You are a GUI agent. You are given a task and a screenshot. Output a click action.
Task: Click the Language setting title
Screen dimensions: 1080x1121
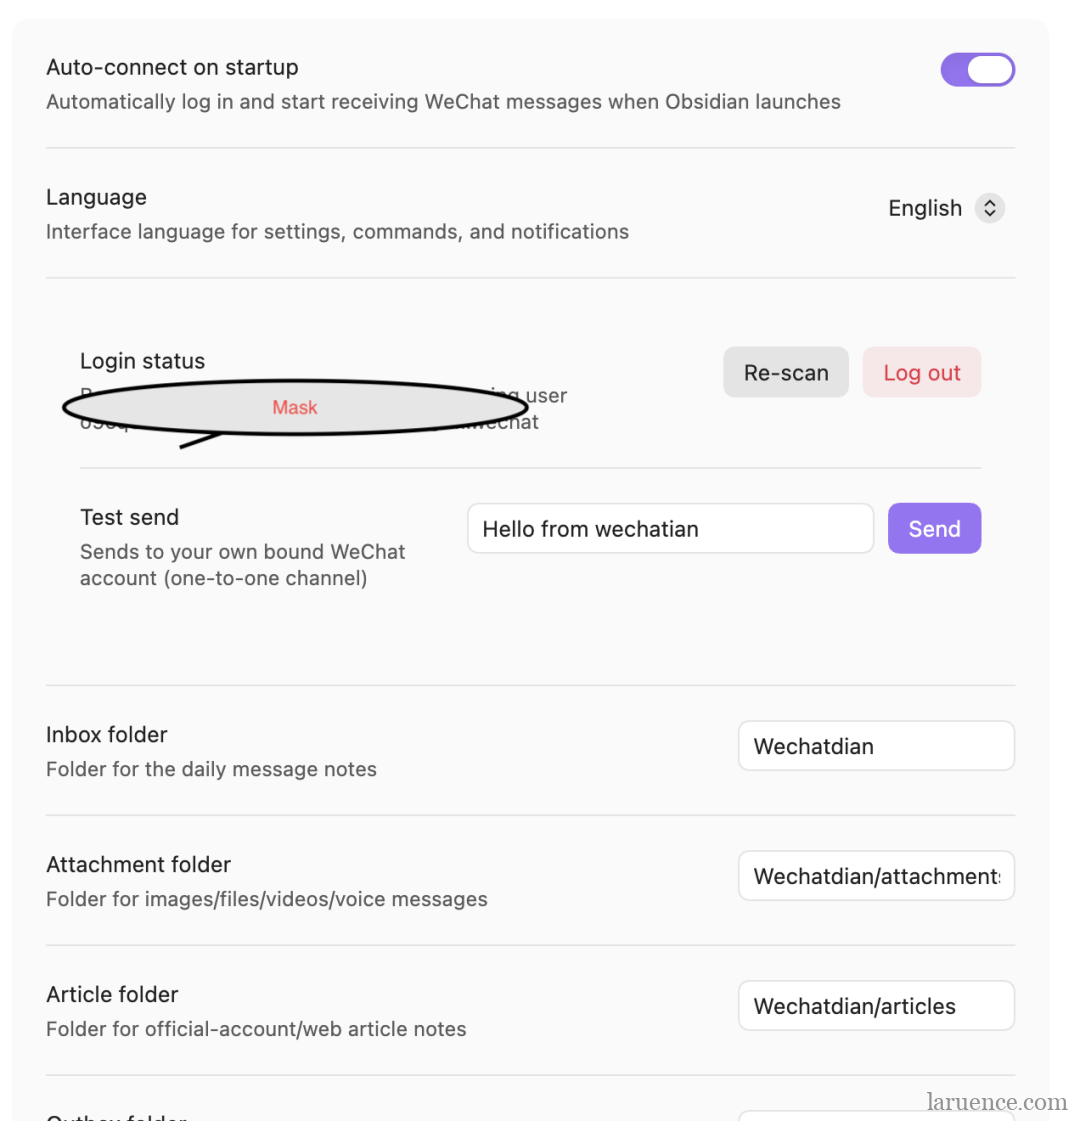96,197
